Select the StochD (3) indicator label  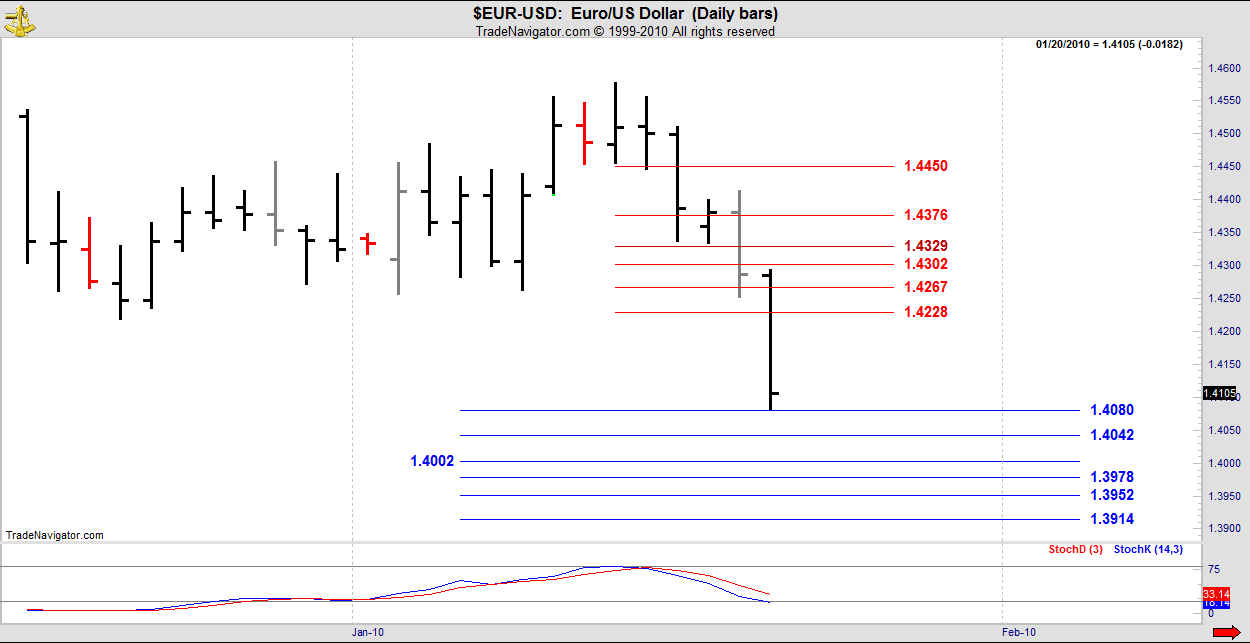1075,549
